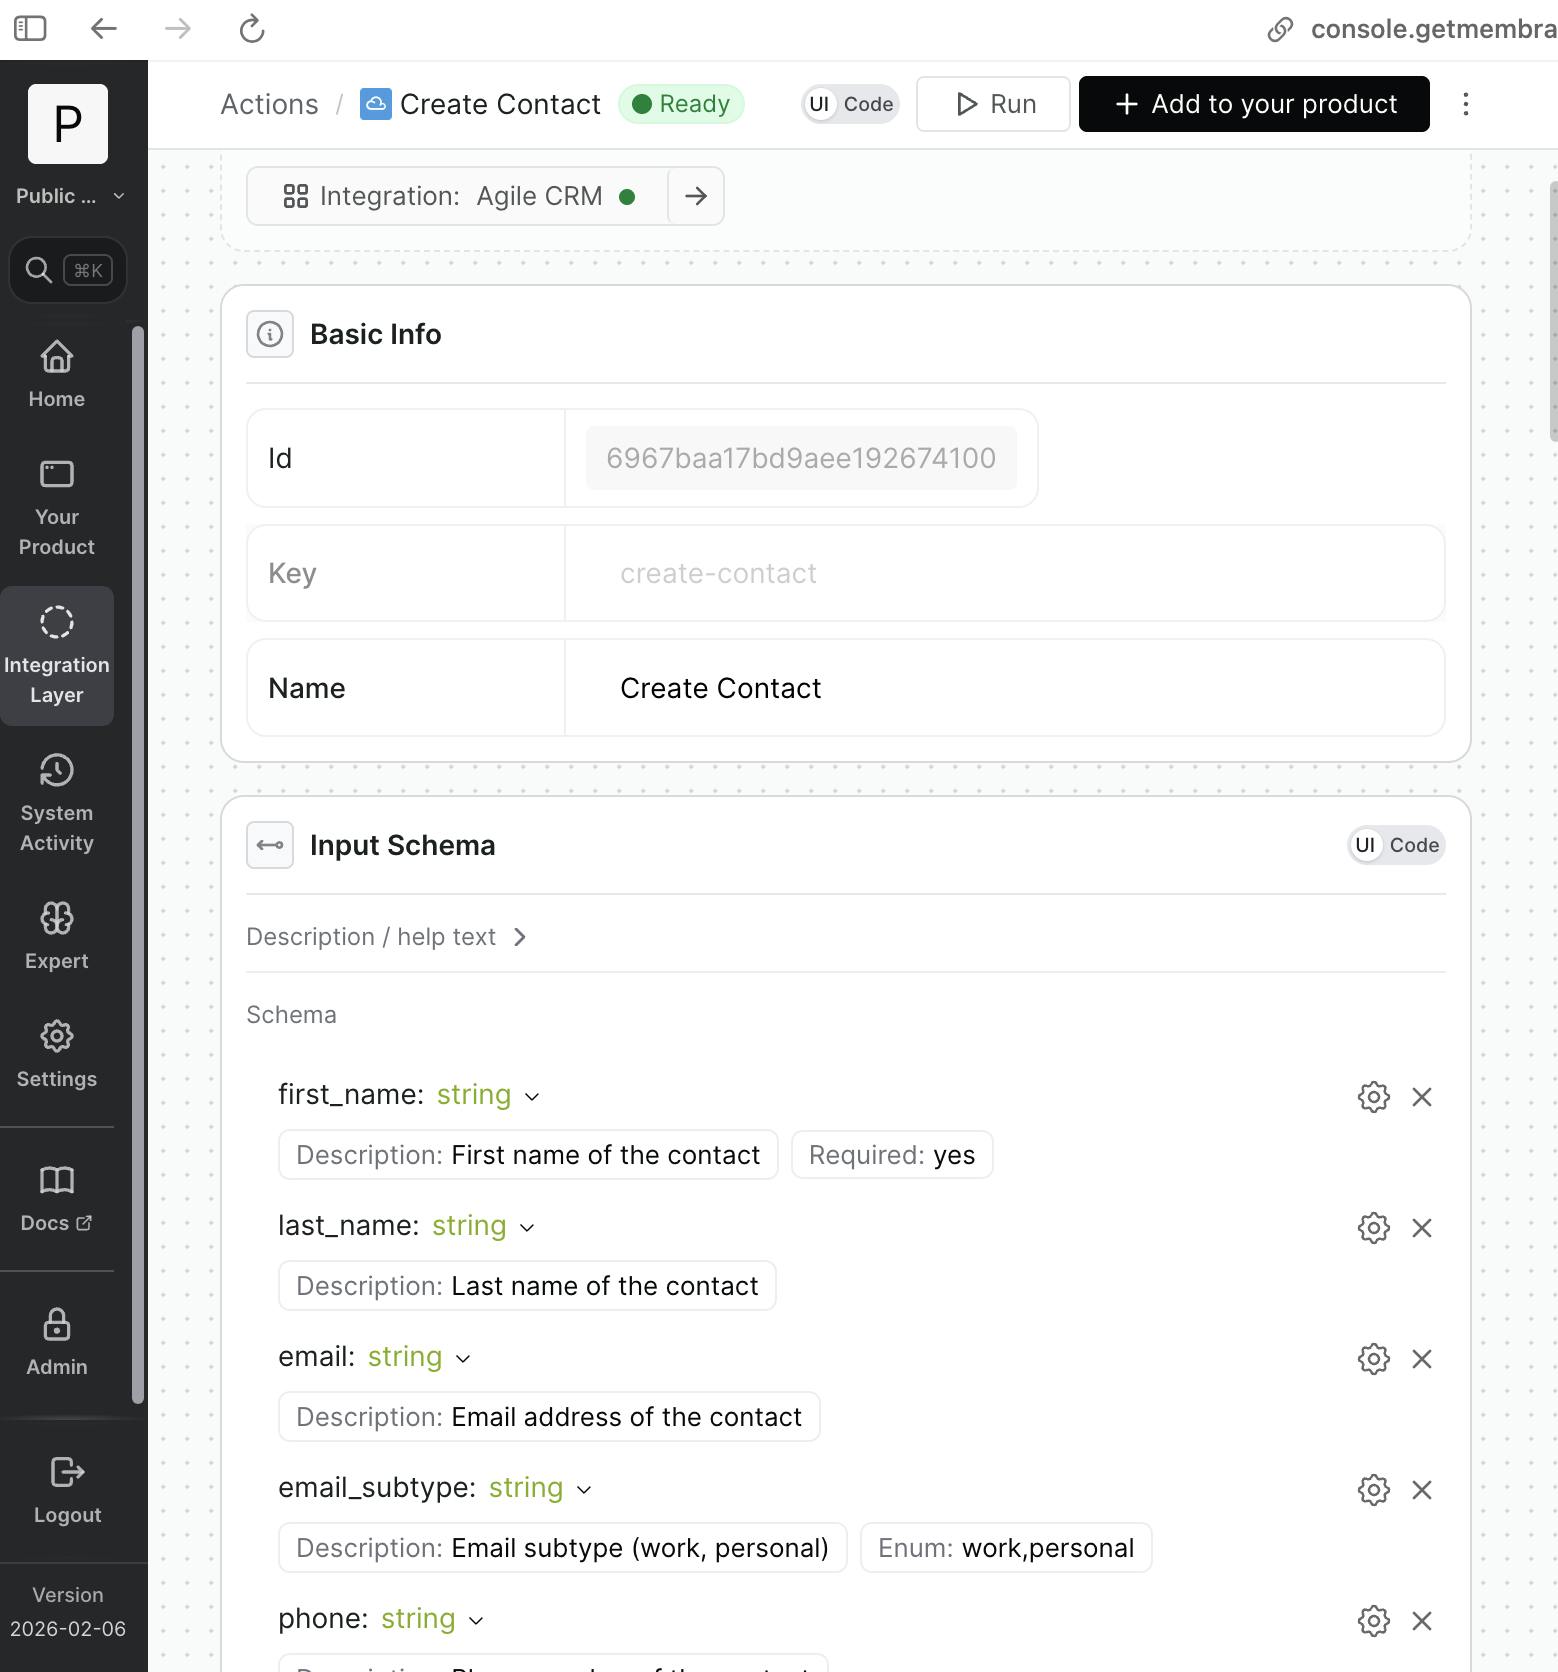Open the Agile CRM integration arrow
Screen dimensions: 1558x1672
[x=696, y=196]
